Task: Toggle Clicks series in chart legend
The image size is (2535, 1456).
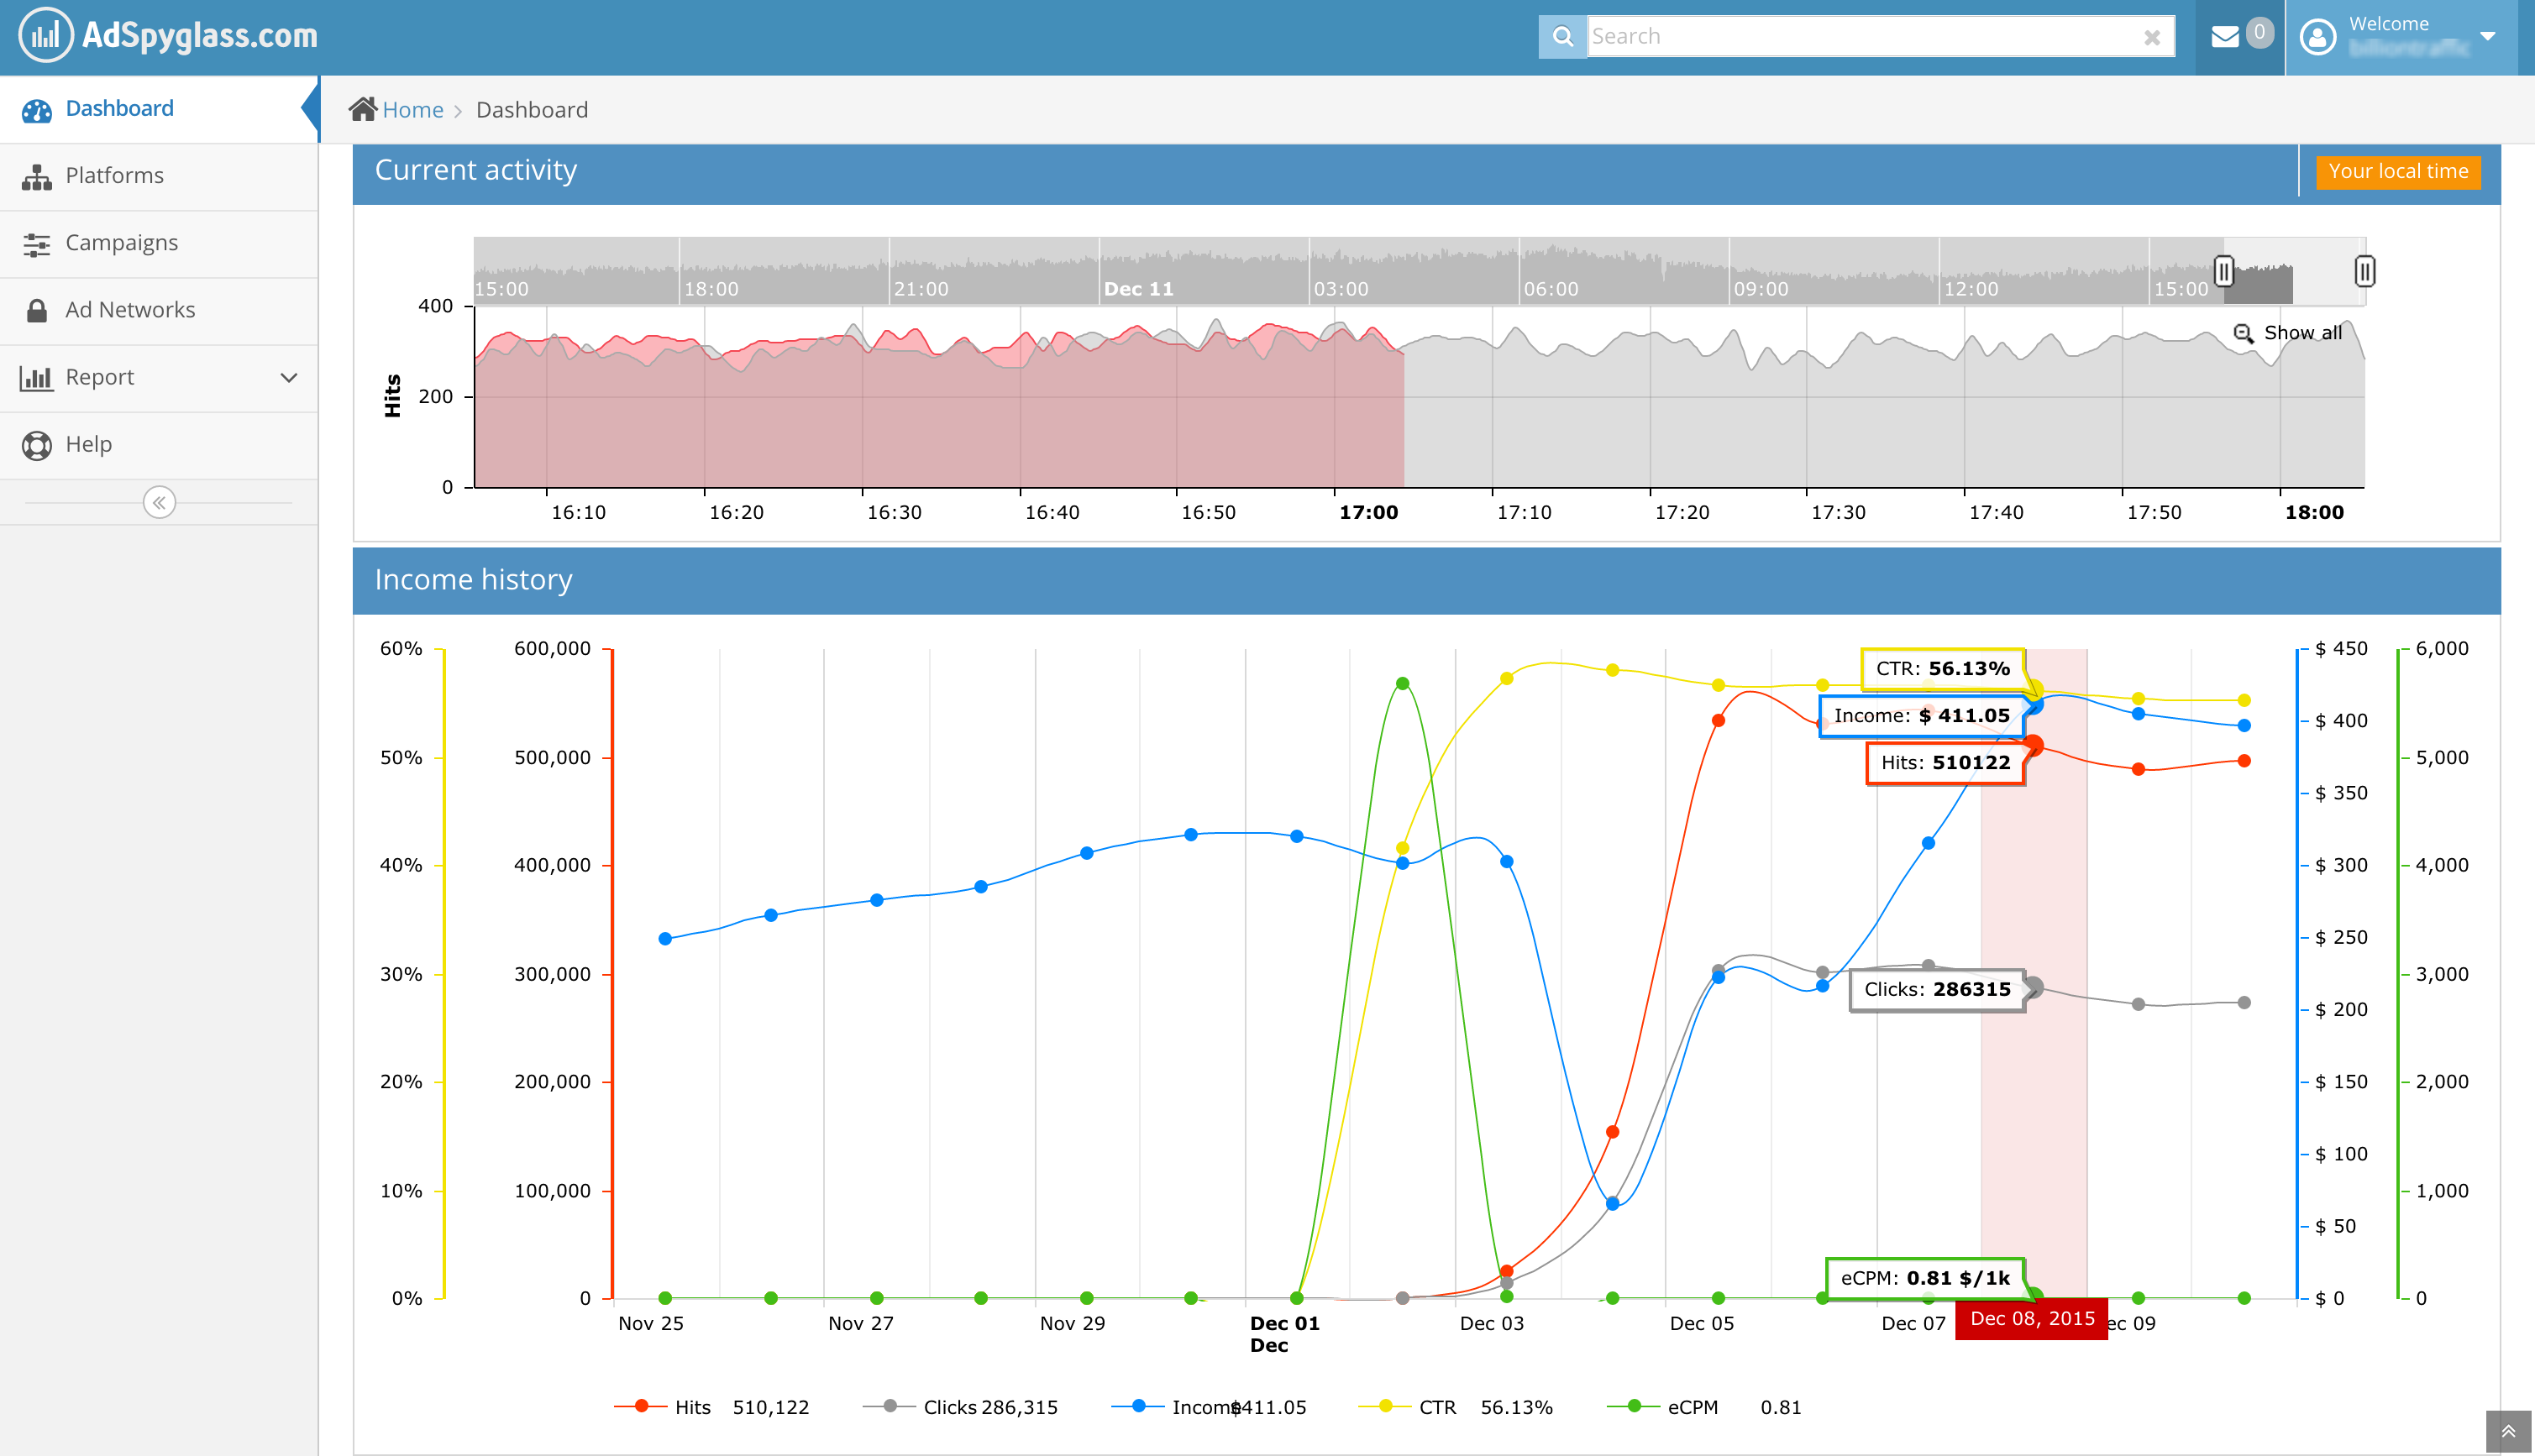Action: (948, 1407)
